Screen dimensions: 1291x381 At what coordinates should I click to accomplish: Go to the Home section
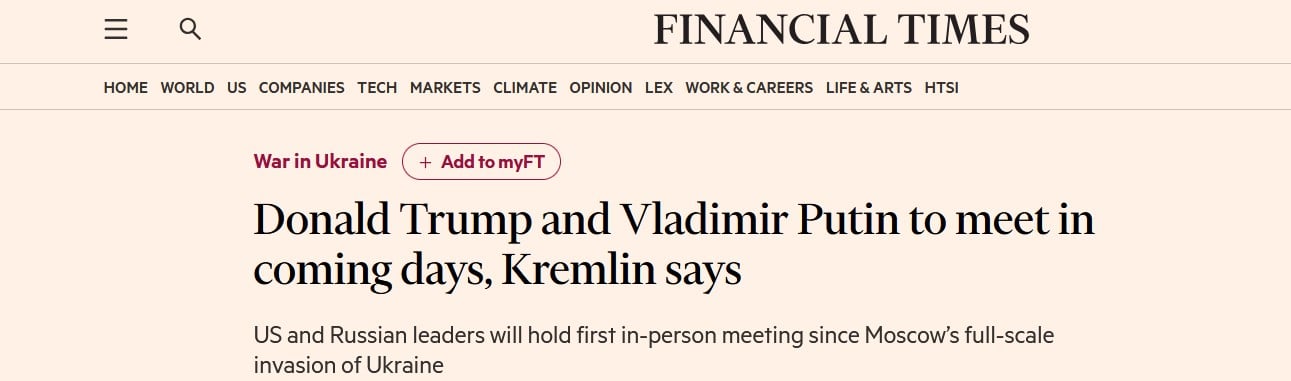click(125, 88)
